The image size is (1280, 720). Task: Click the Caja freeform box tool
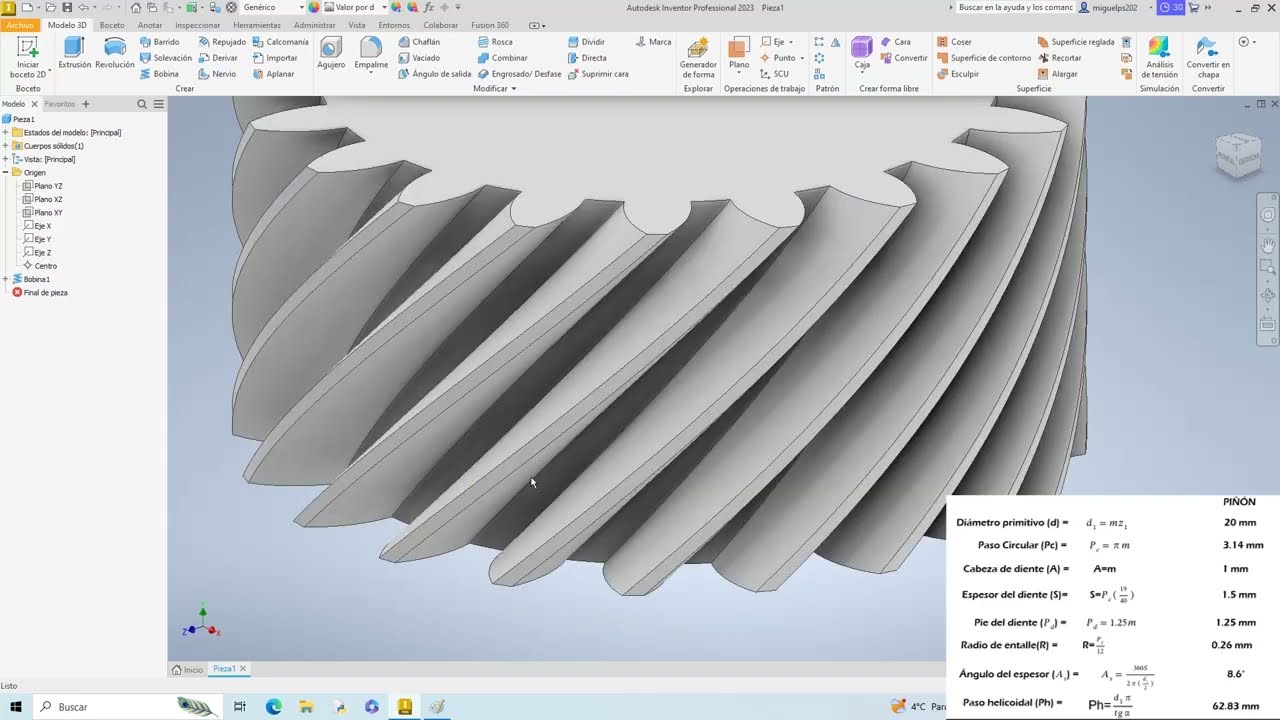tap(862, 54)
